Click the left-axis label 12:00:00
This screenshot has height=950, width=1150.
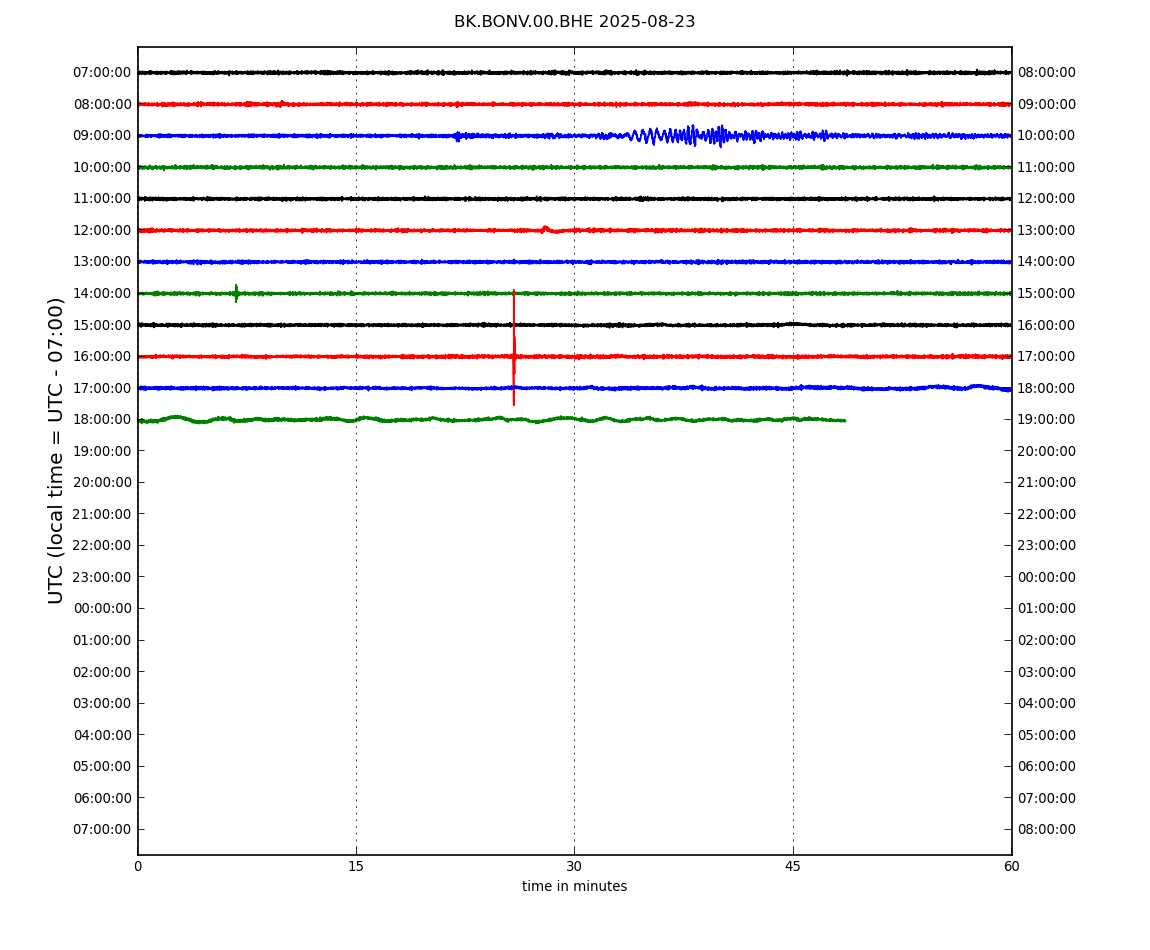click(103, 230)
